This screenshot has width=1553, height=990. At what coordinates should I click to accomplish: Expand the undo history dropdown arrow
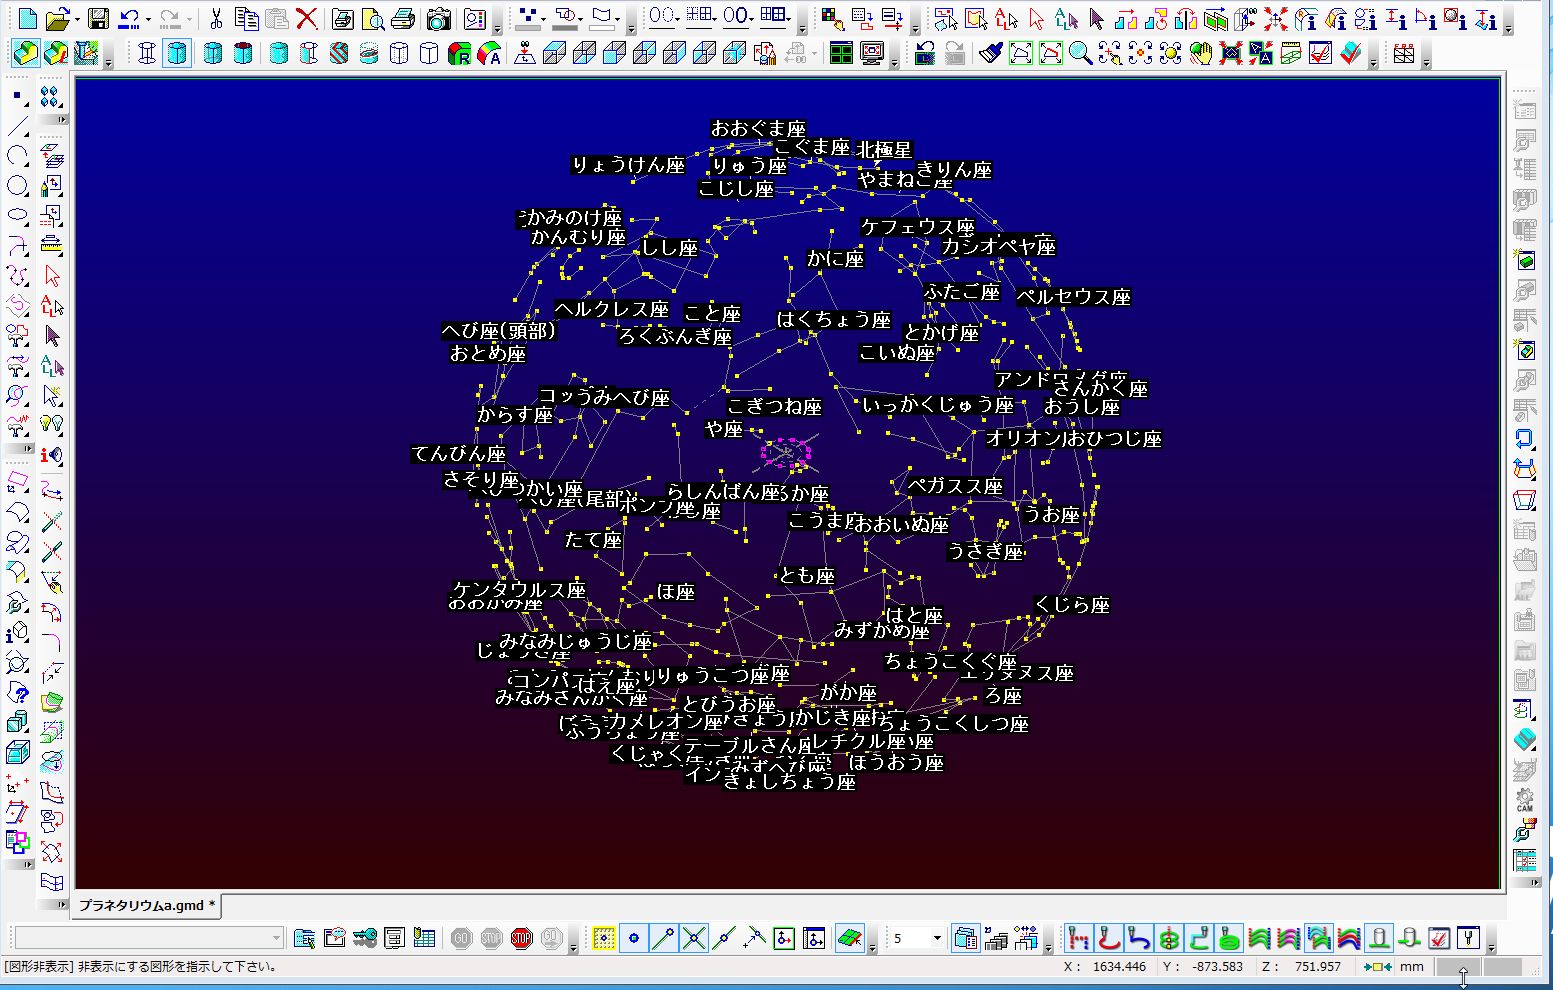click(147, 20)
